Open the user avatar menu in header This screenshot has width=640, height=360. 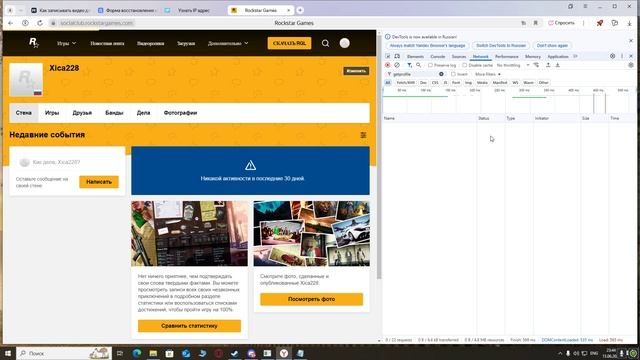tap(344, 43)
